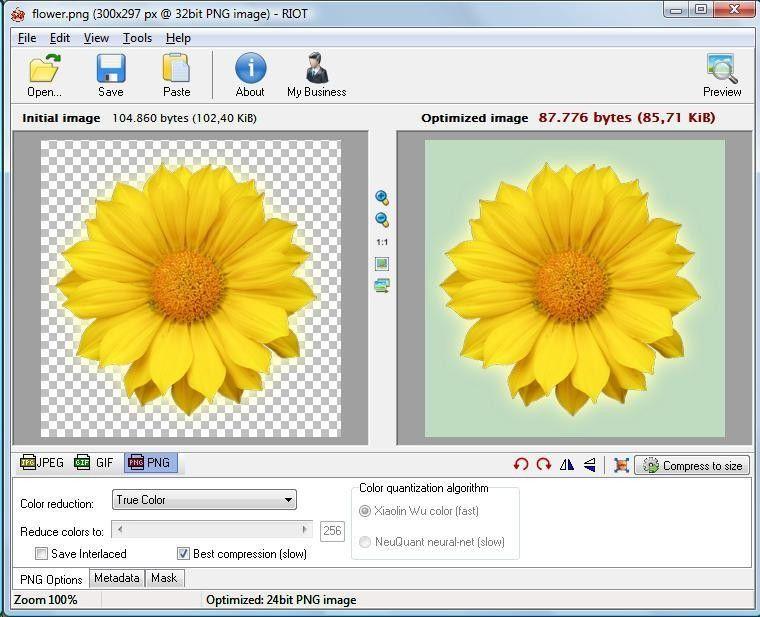Open the About dialog
Image resolution: width=760 pixels, height=617 pixels.
click(250, 68)
